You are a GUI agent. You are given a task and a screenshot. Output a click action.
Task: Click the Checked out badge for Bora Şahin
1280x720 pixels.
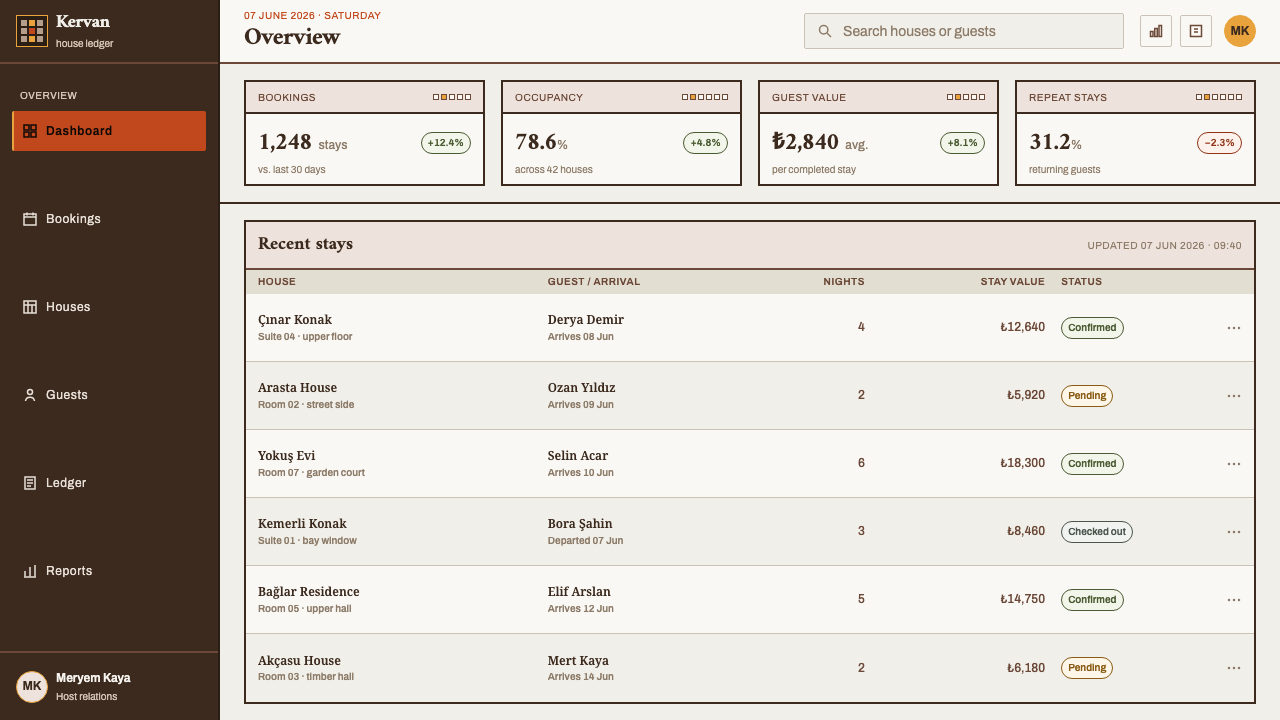[1097, 532]
